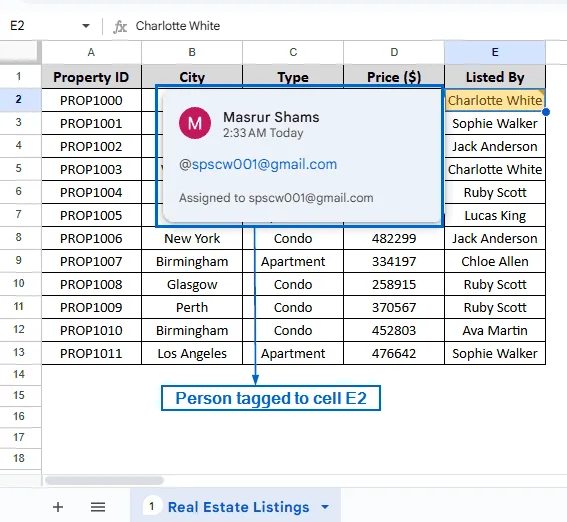Select the Birmingham cell in row 12
This screenshot has height=522, width=567.
click(192, 330)
